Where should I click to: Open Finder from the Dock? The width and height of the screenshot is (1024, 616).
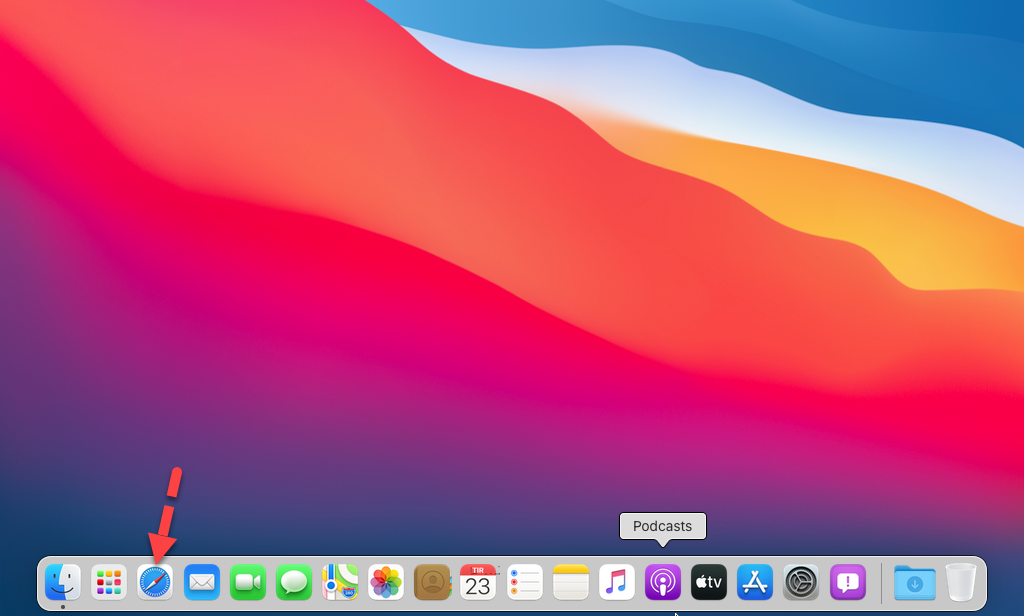point(63,581)
